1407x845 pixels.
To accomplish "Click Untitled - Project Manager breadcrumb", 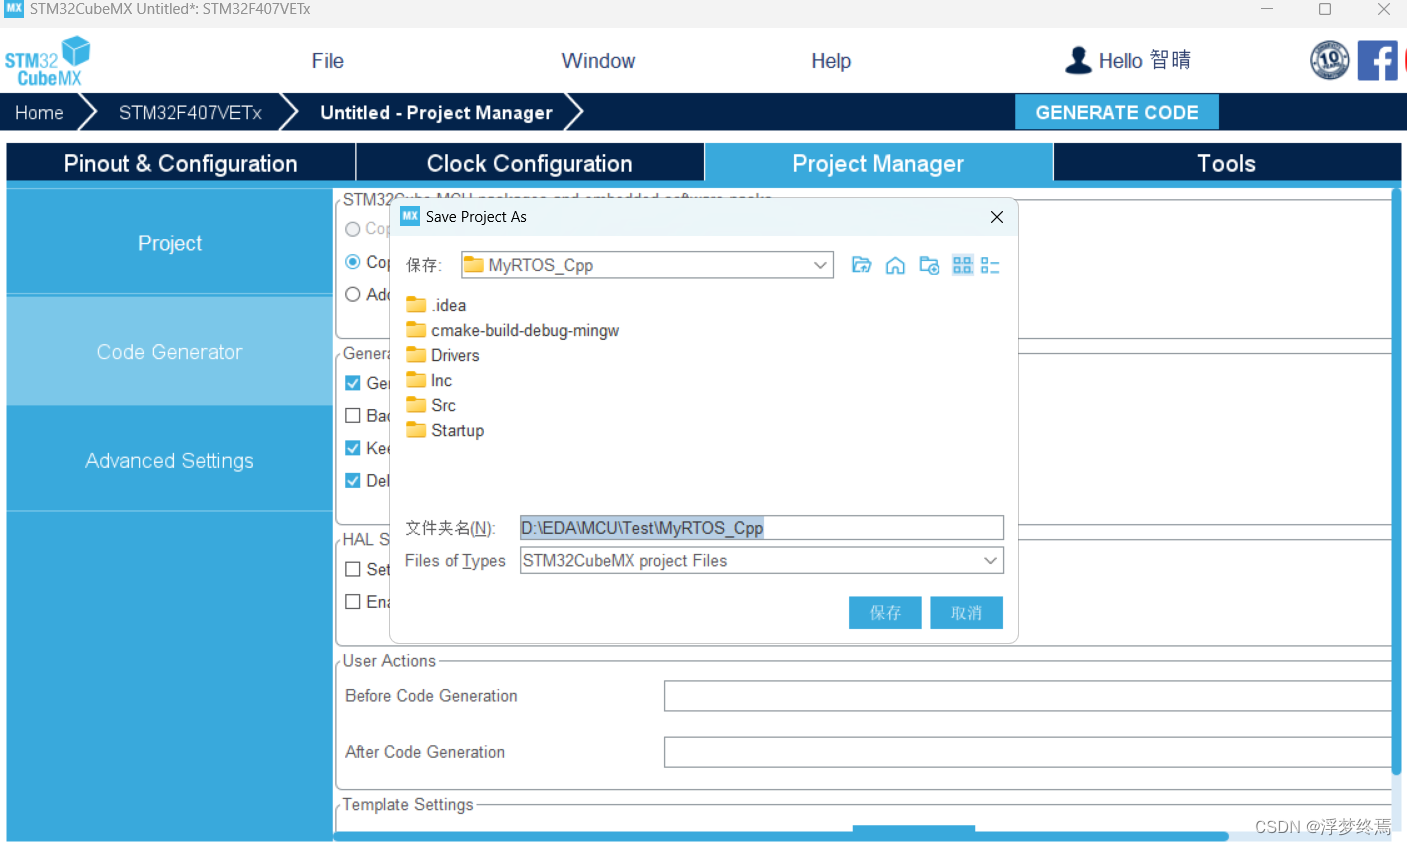I will (x=436, y=113).
